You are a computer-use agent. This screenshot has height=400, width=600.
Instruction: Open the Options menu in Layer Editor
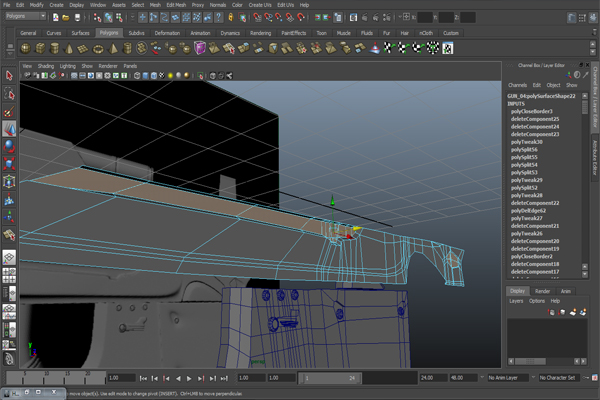click(x=536, y=301)
